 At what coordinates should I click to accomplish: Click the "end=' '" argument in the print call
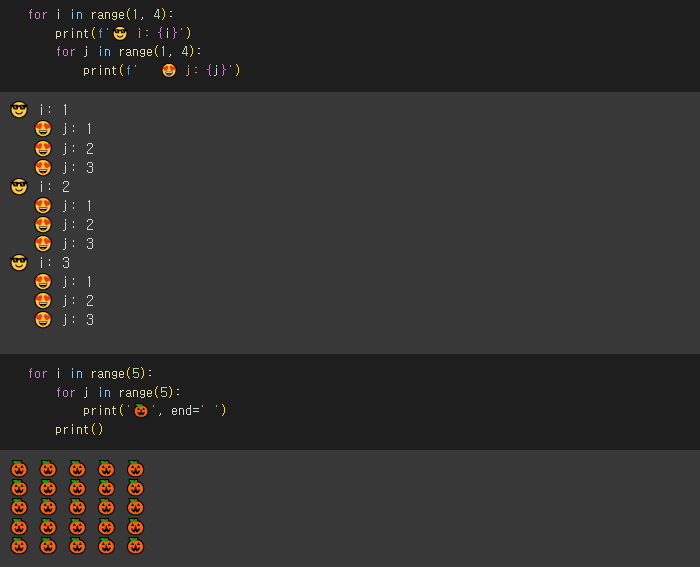pyautogui.click(x=196, y=411)
